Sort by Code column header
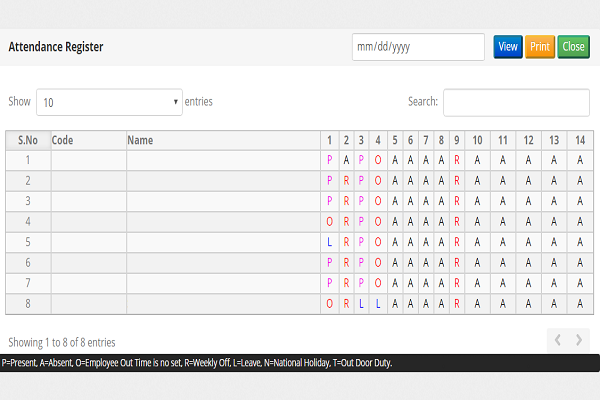600x400 pixels. (x=87, y=140)
